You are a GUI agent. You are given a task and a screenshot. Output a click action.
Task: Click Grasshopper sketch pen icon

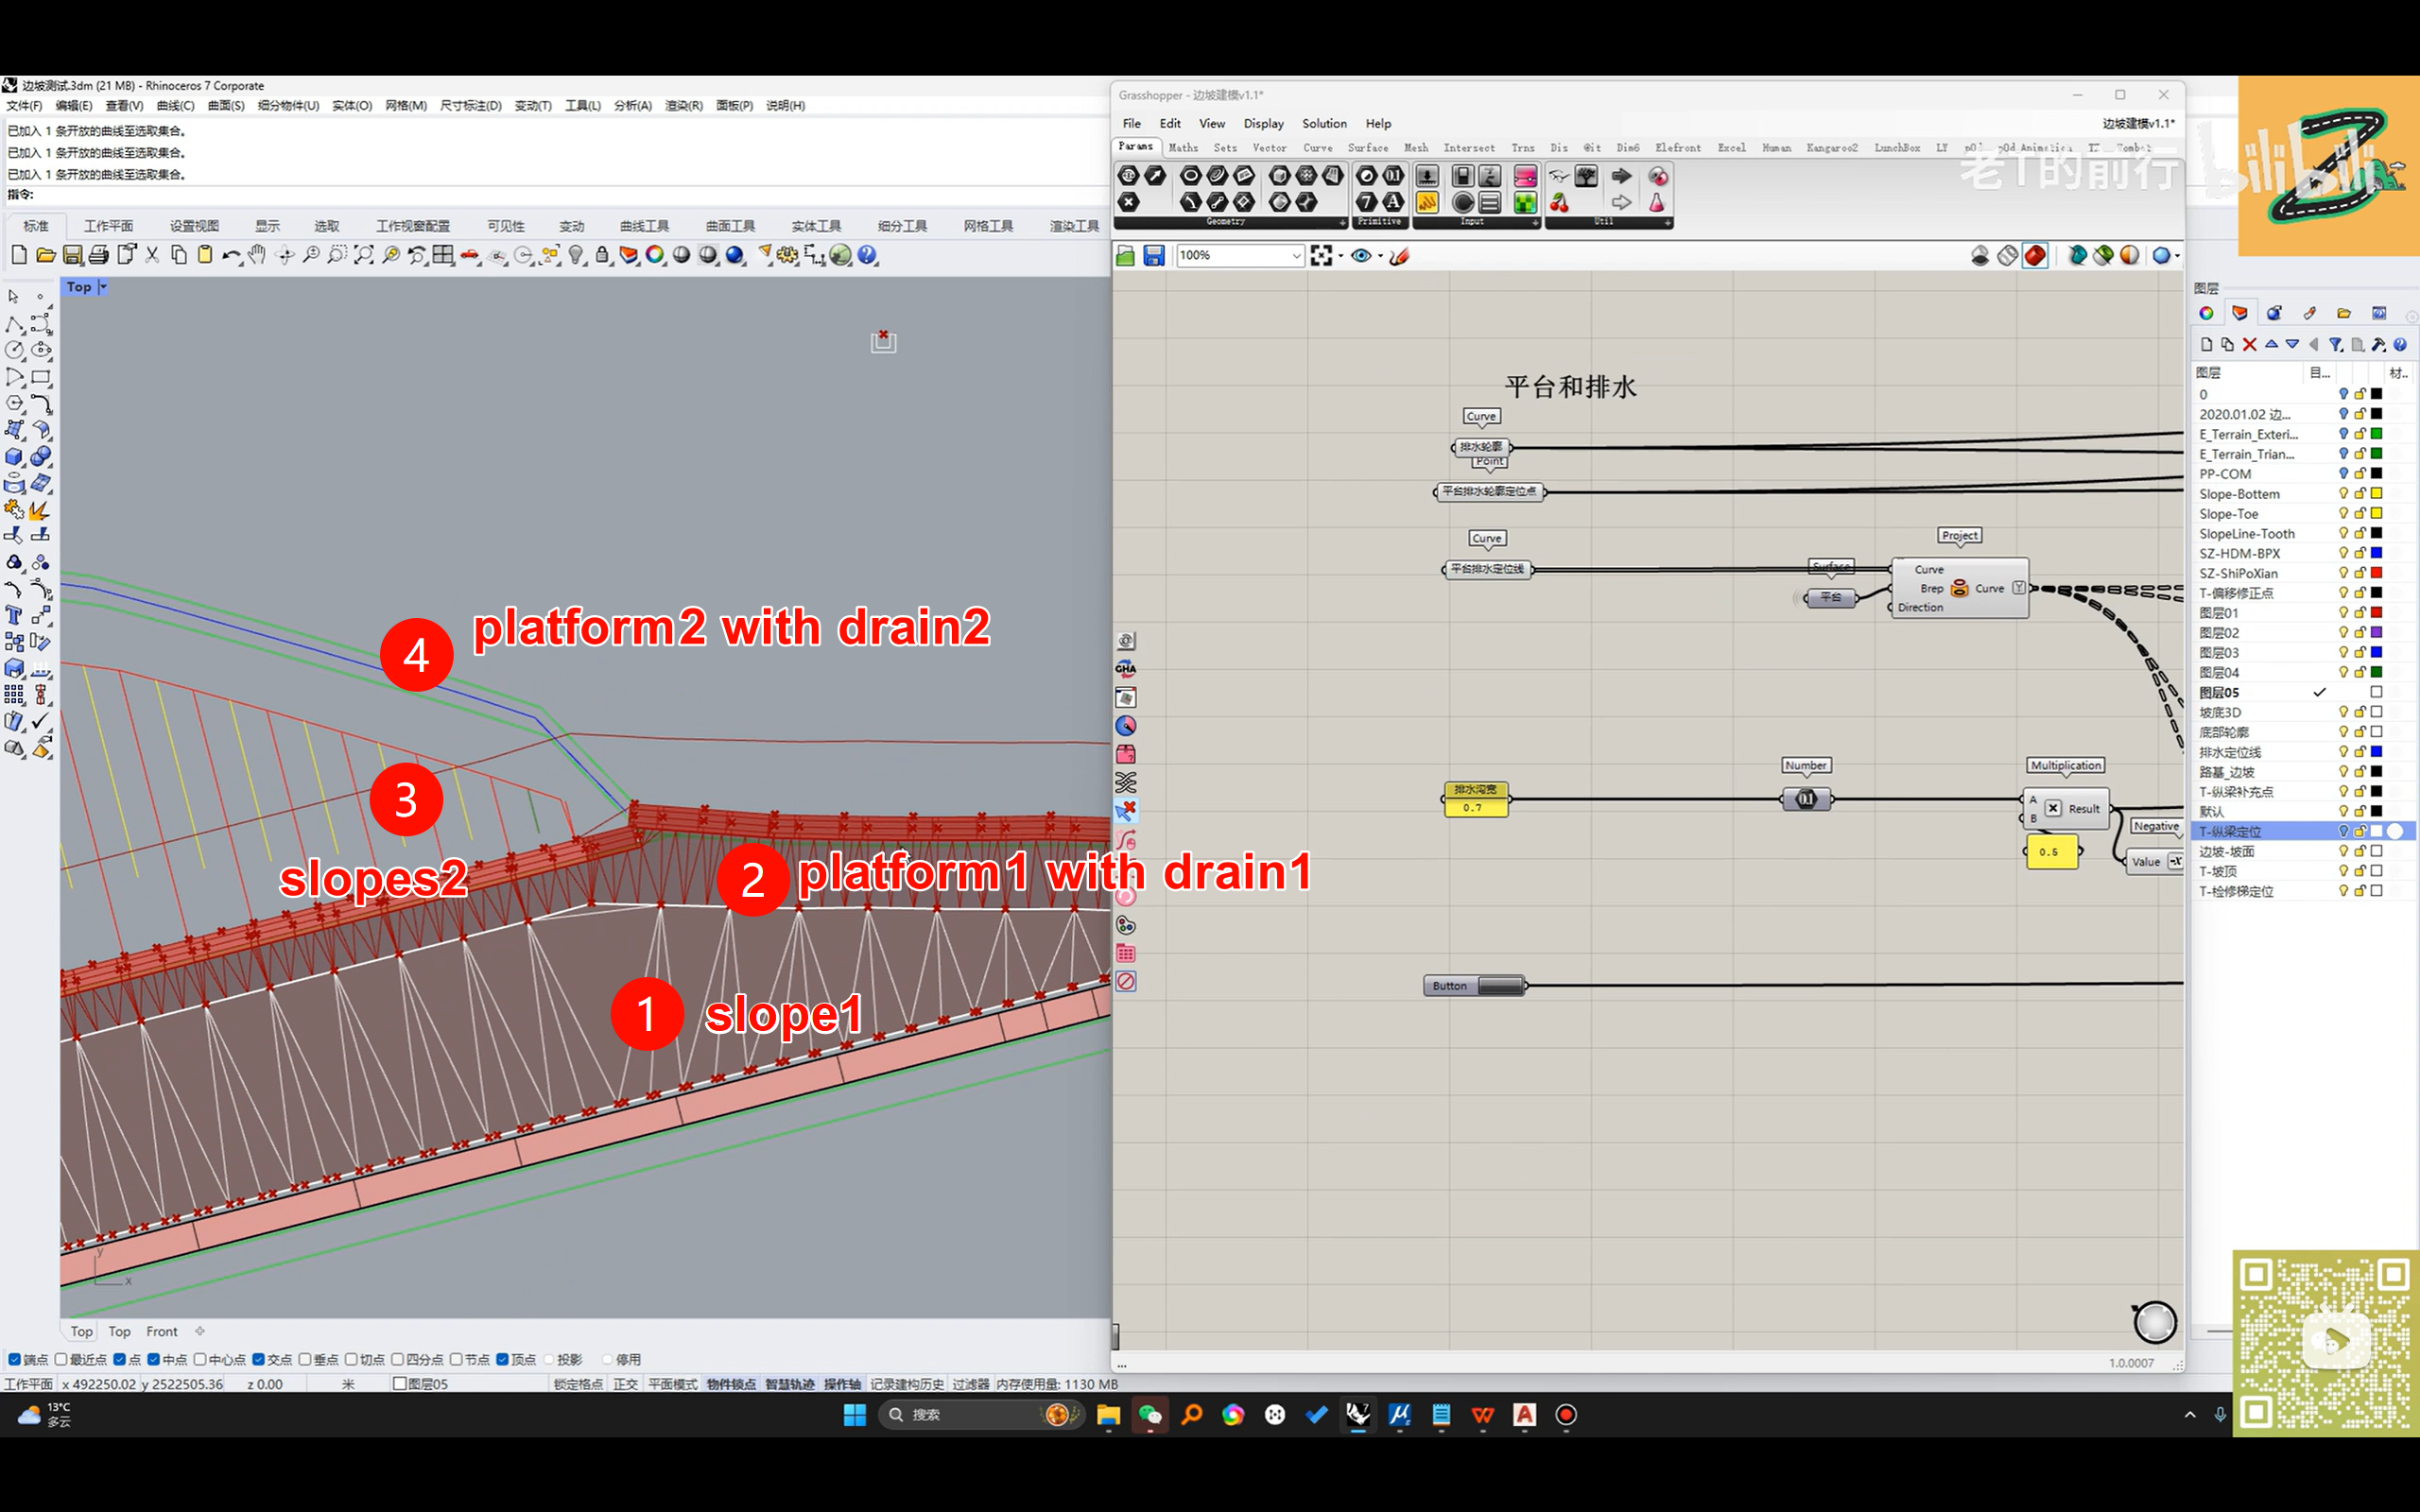1400,256
